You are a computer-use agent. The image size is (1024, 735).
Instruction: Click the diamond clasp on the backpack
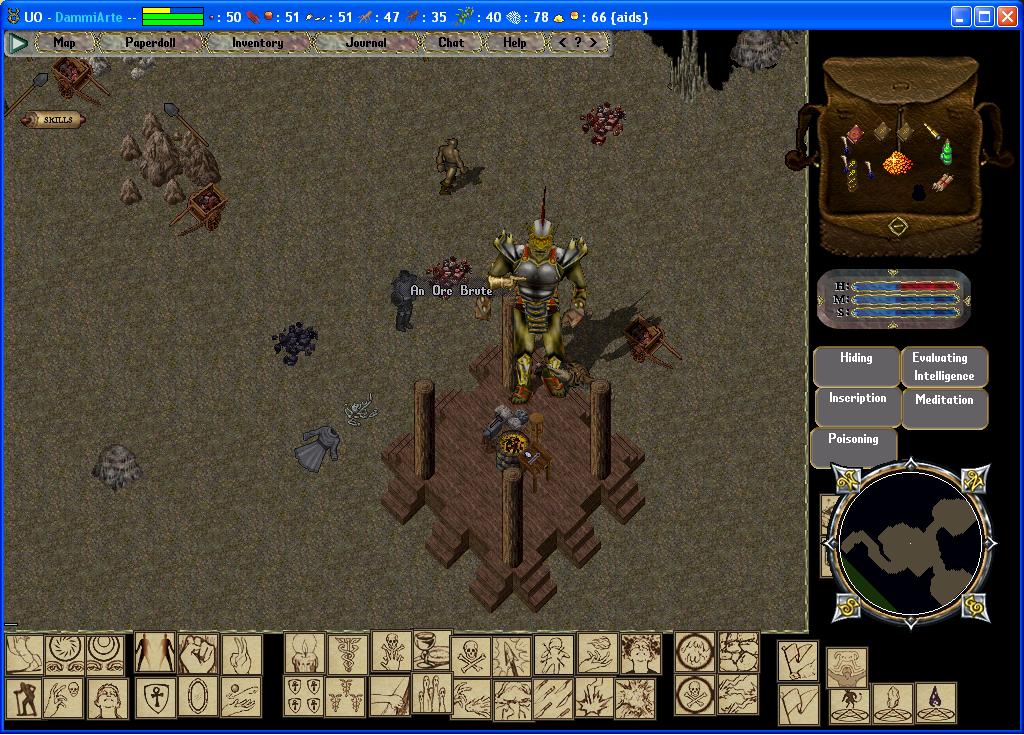click(x=899, y=227)
